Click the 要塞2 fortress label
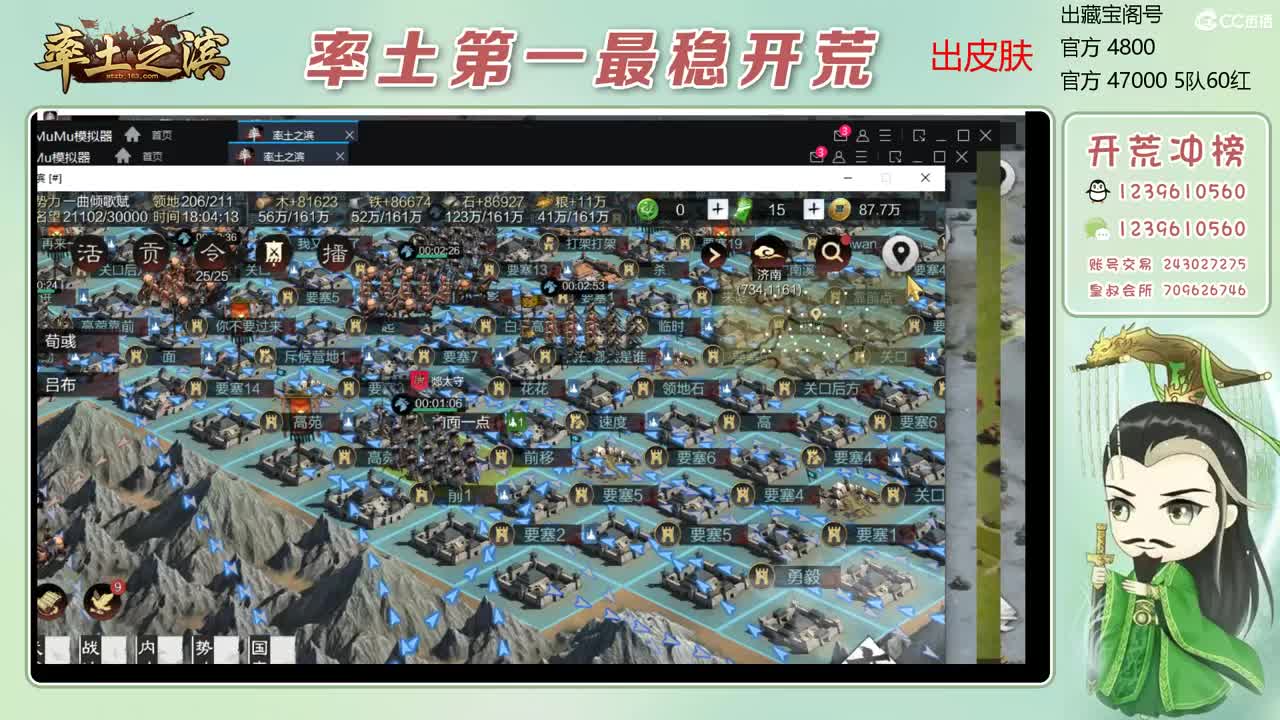Screen dimensions: 1280x720 tap(547, 535)
